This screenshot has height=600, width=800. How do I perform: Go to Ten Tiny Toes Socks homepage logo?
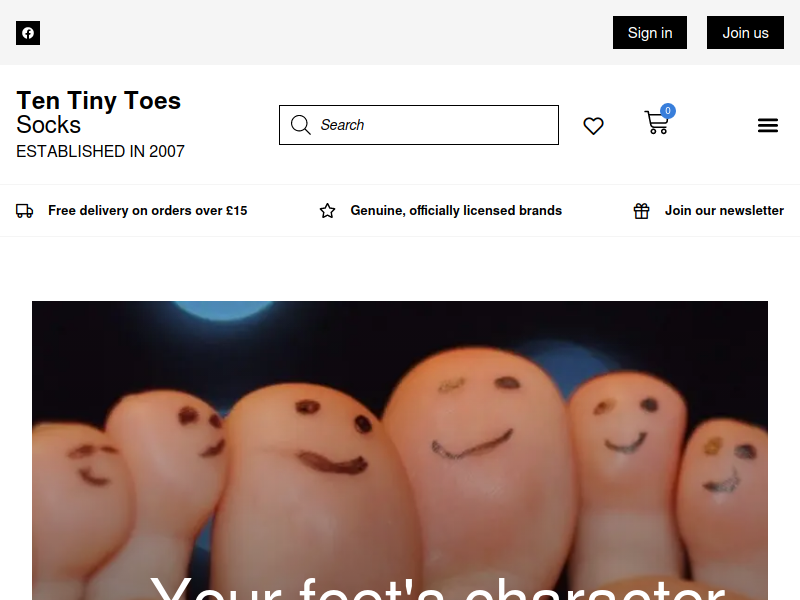(x=98, y=112)
